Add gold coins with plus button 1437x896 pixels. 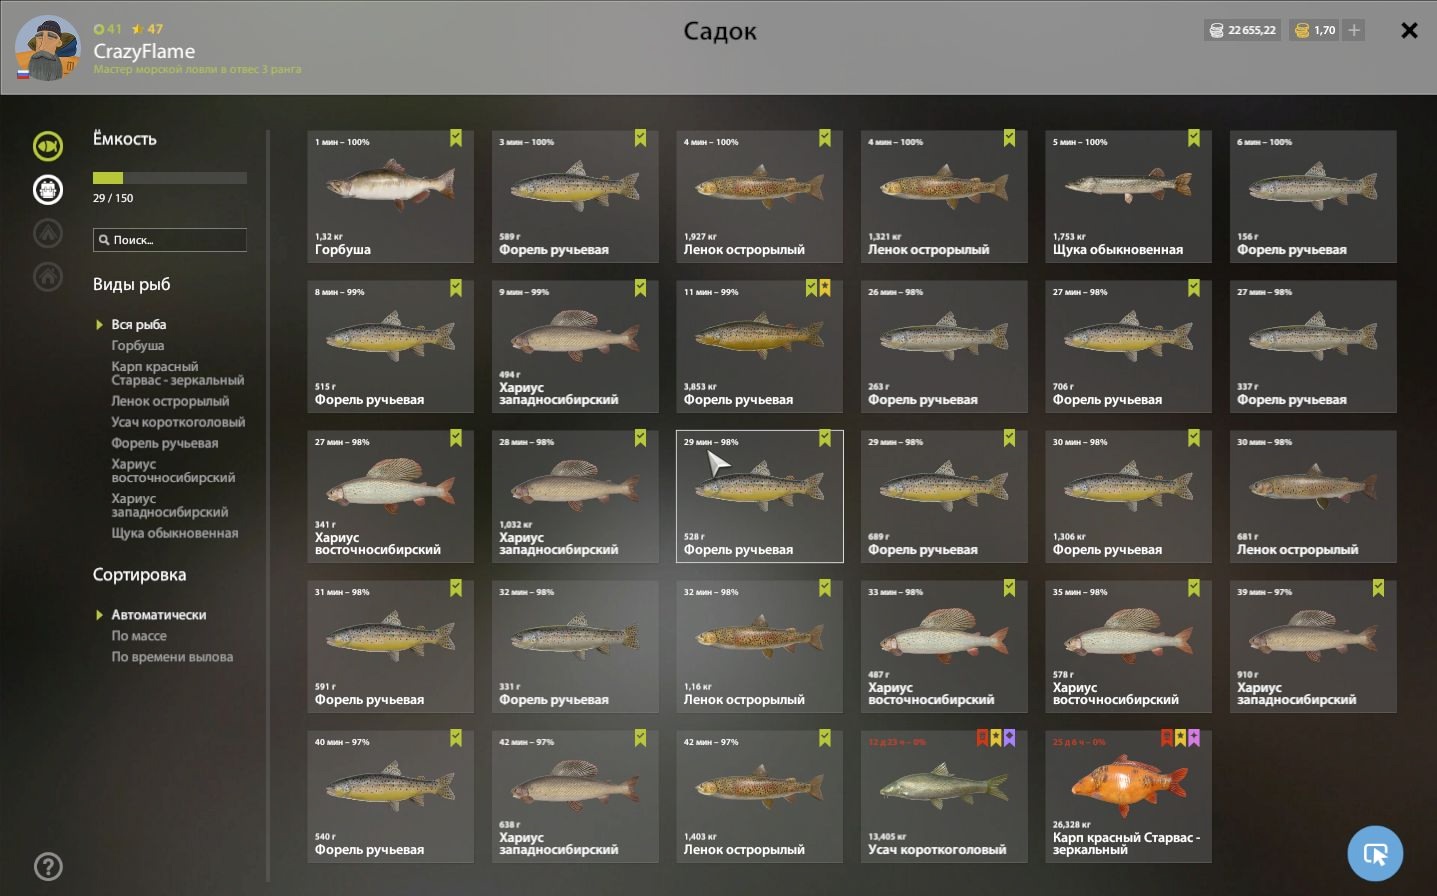point(1354,30)
